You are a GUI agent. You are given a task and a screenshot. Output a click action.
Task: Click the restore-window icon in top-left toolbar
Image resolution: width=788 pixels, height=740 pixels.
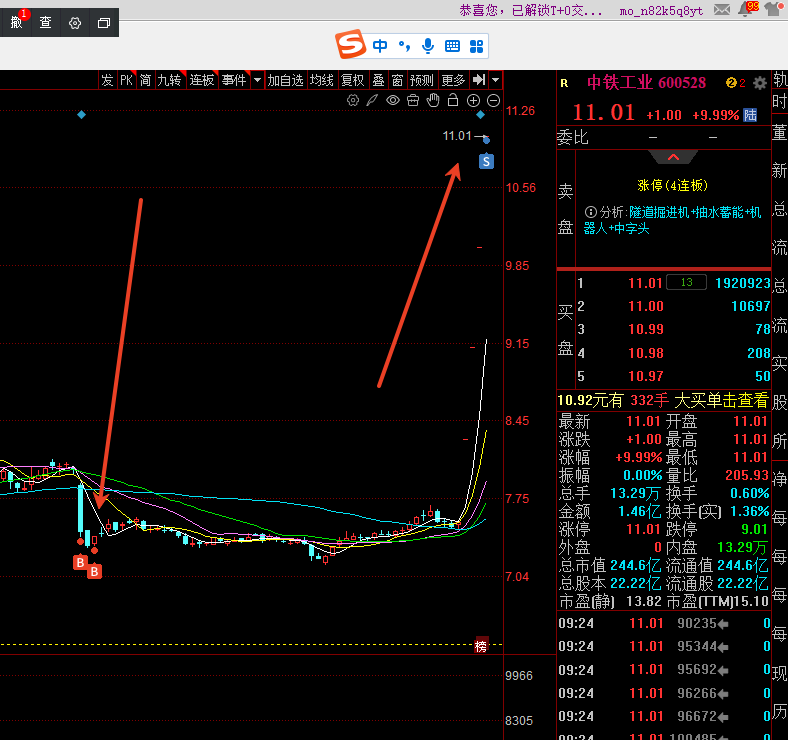104,23
